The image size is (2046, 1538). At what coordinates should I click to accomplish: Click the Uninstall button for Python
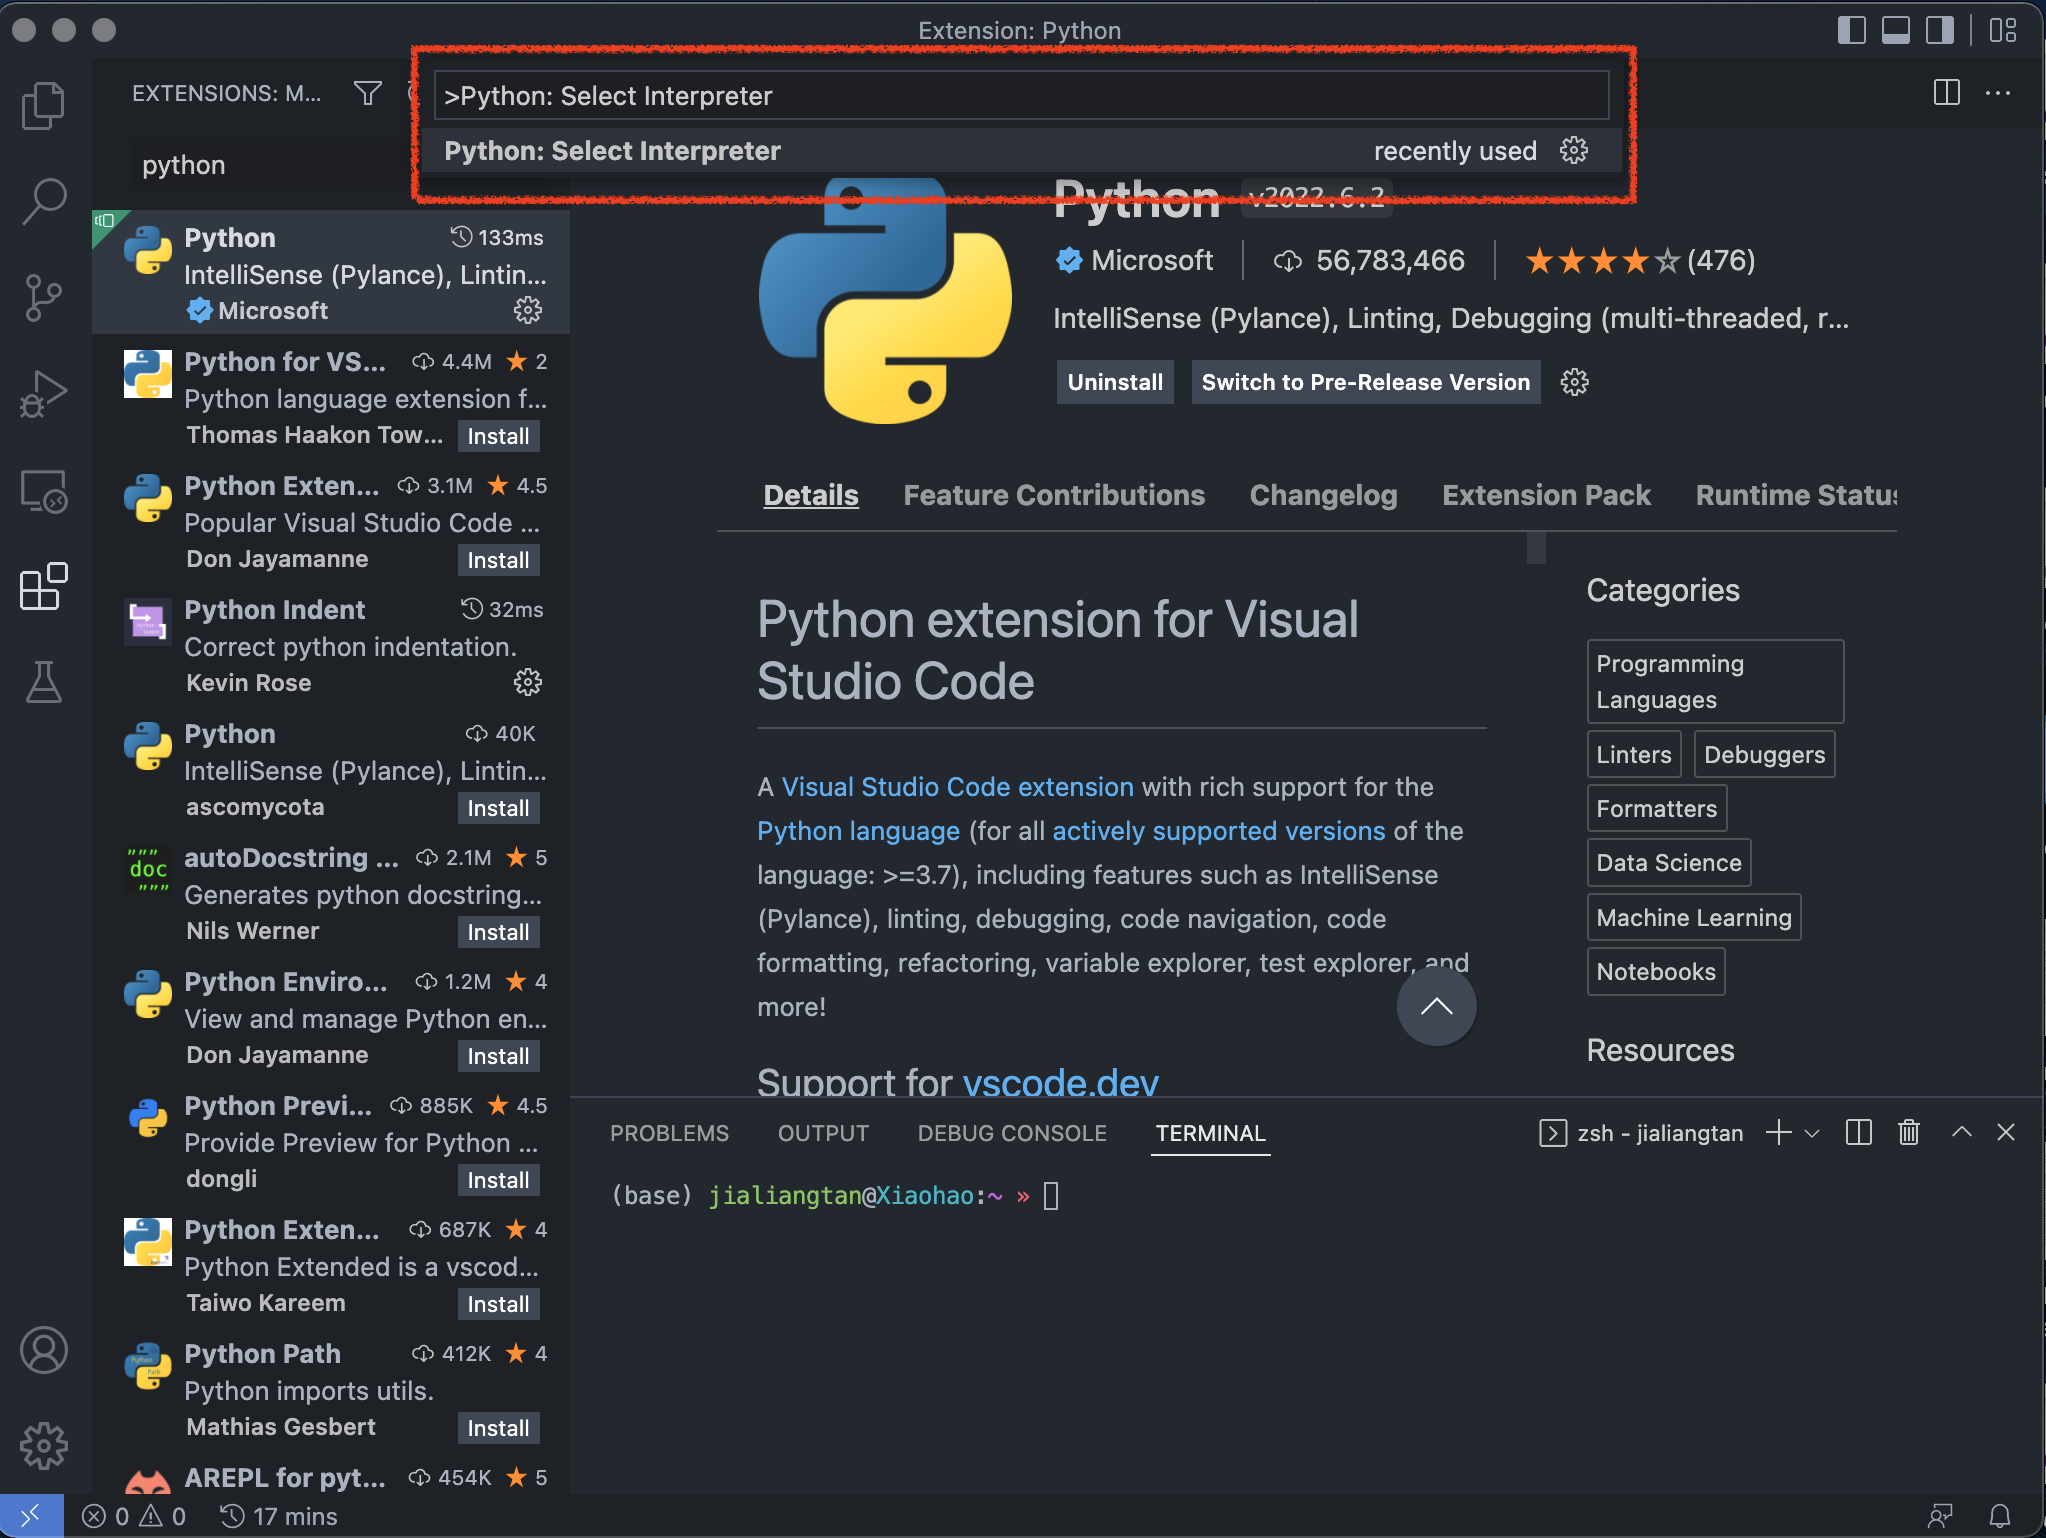[1114, 381]
